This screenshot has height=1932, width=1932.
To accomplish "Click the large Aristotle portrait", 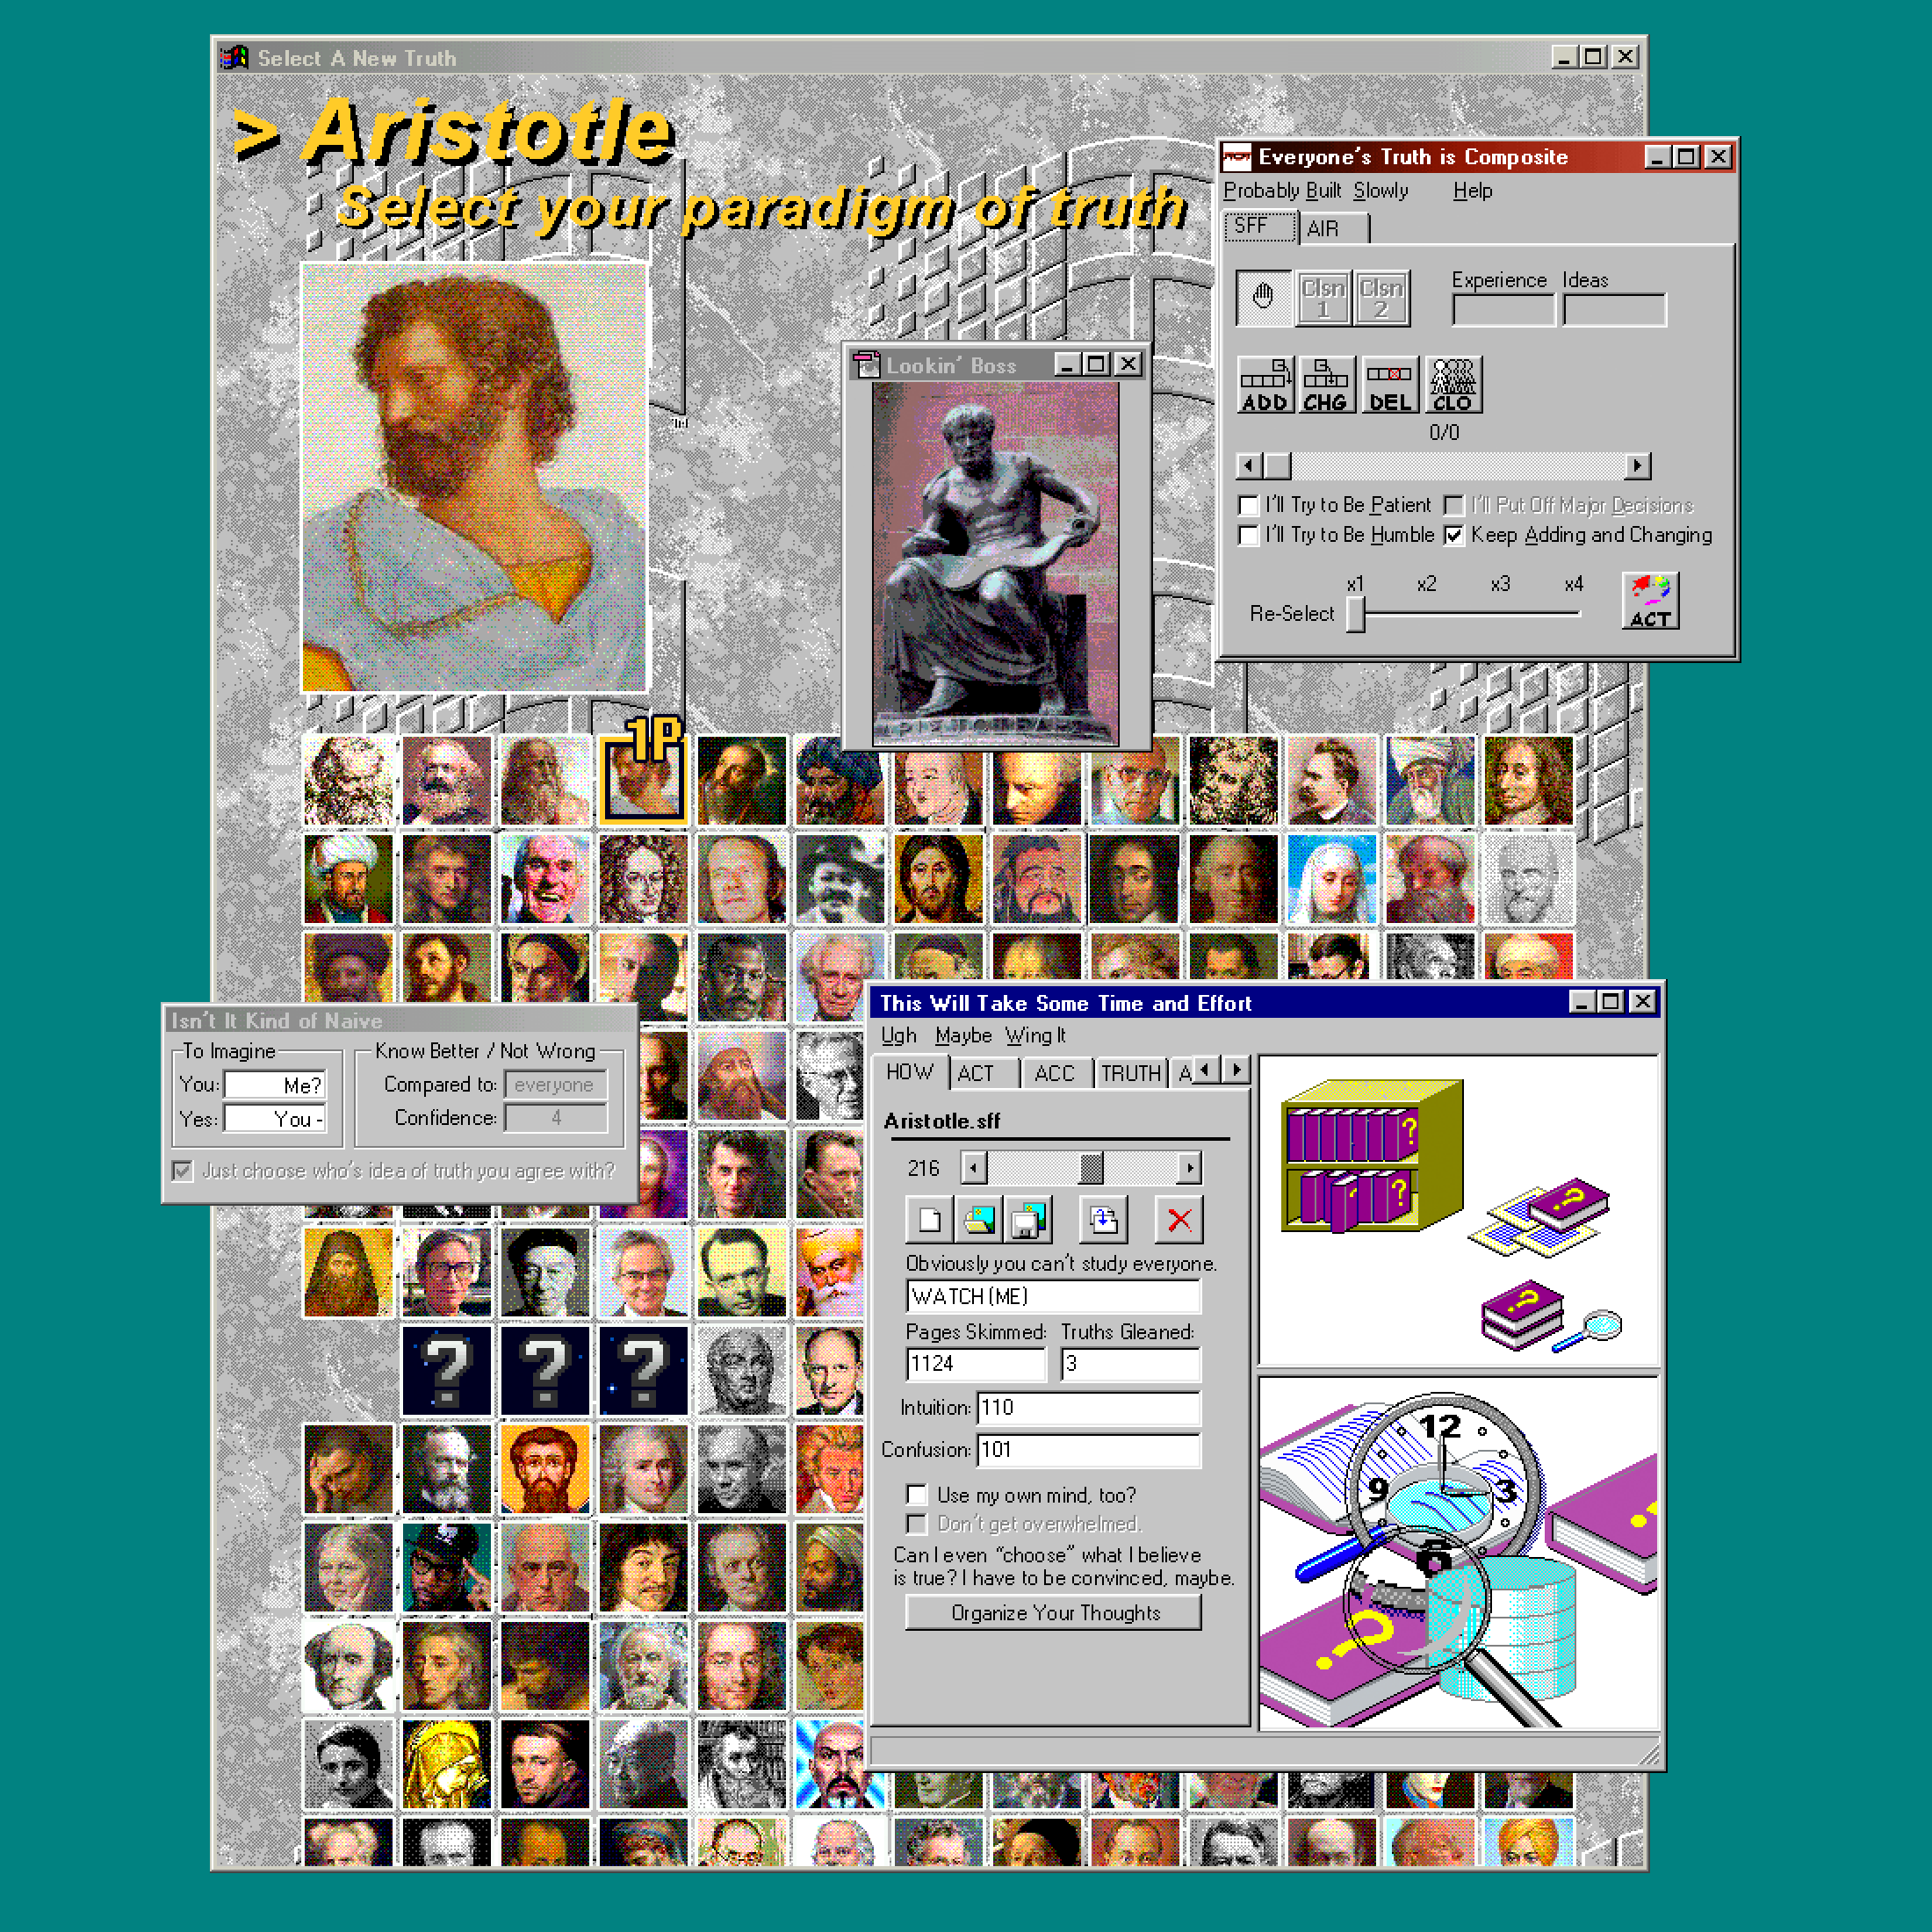I will pos(475,478).
